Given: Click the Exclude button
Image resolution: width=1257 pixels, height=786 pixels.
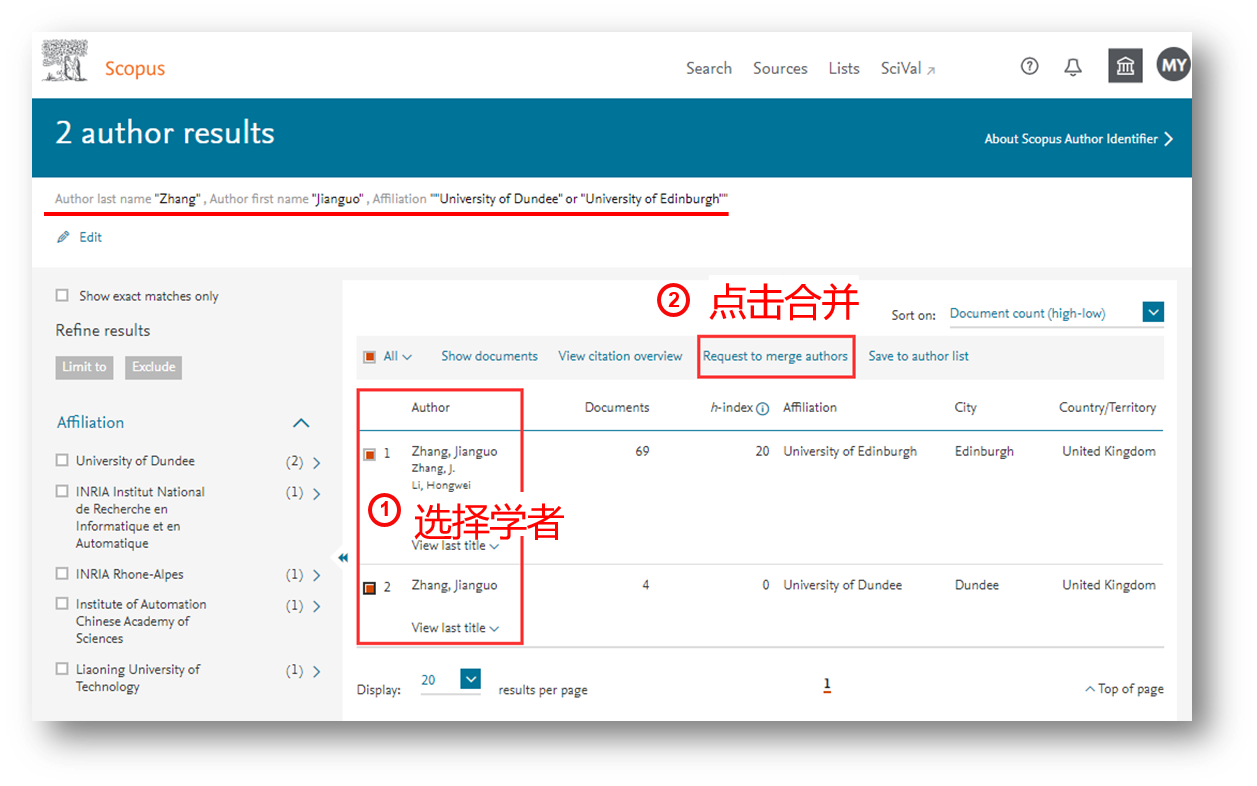Looking at the screenshot, I should tap(154, 367).
